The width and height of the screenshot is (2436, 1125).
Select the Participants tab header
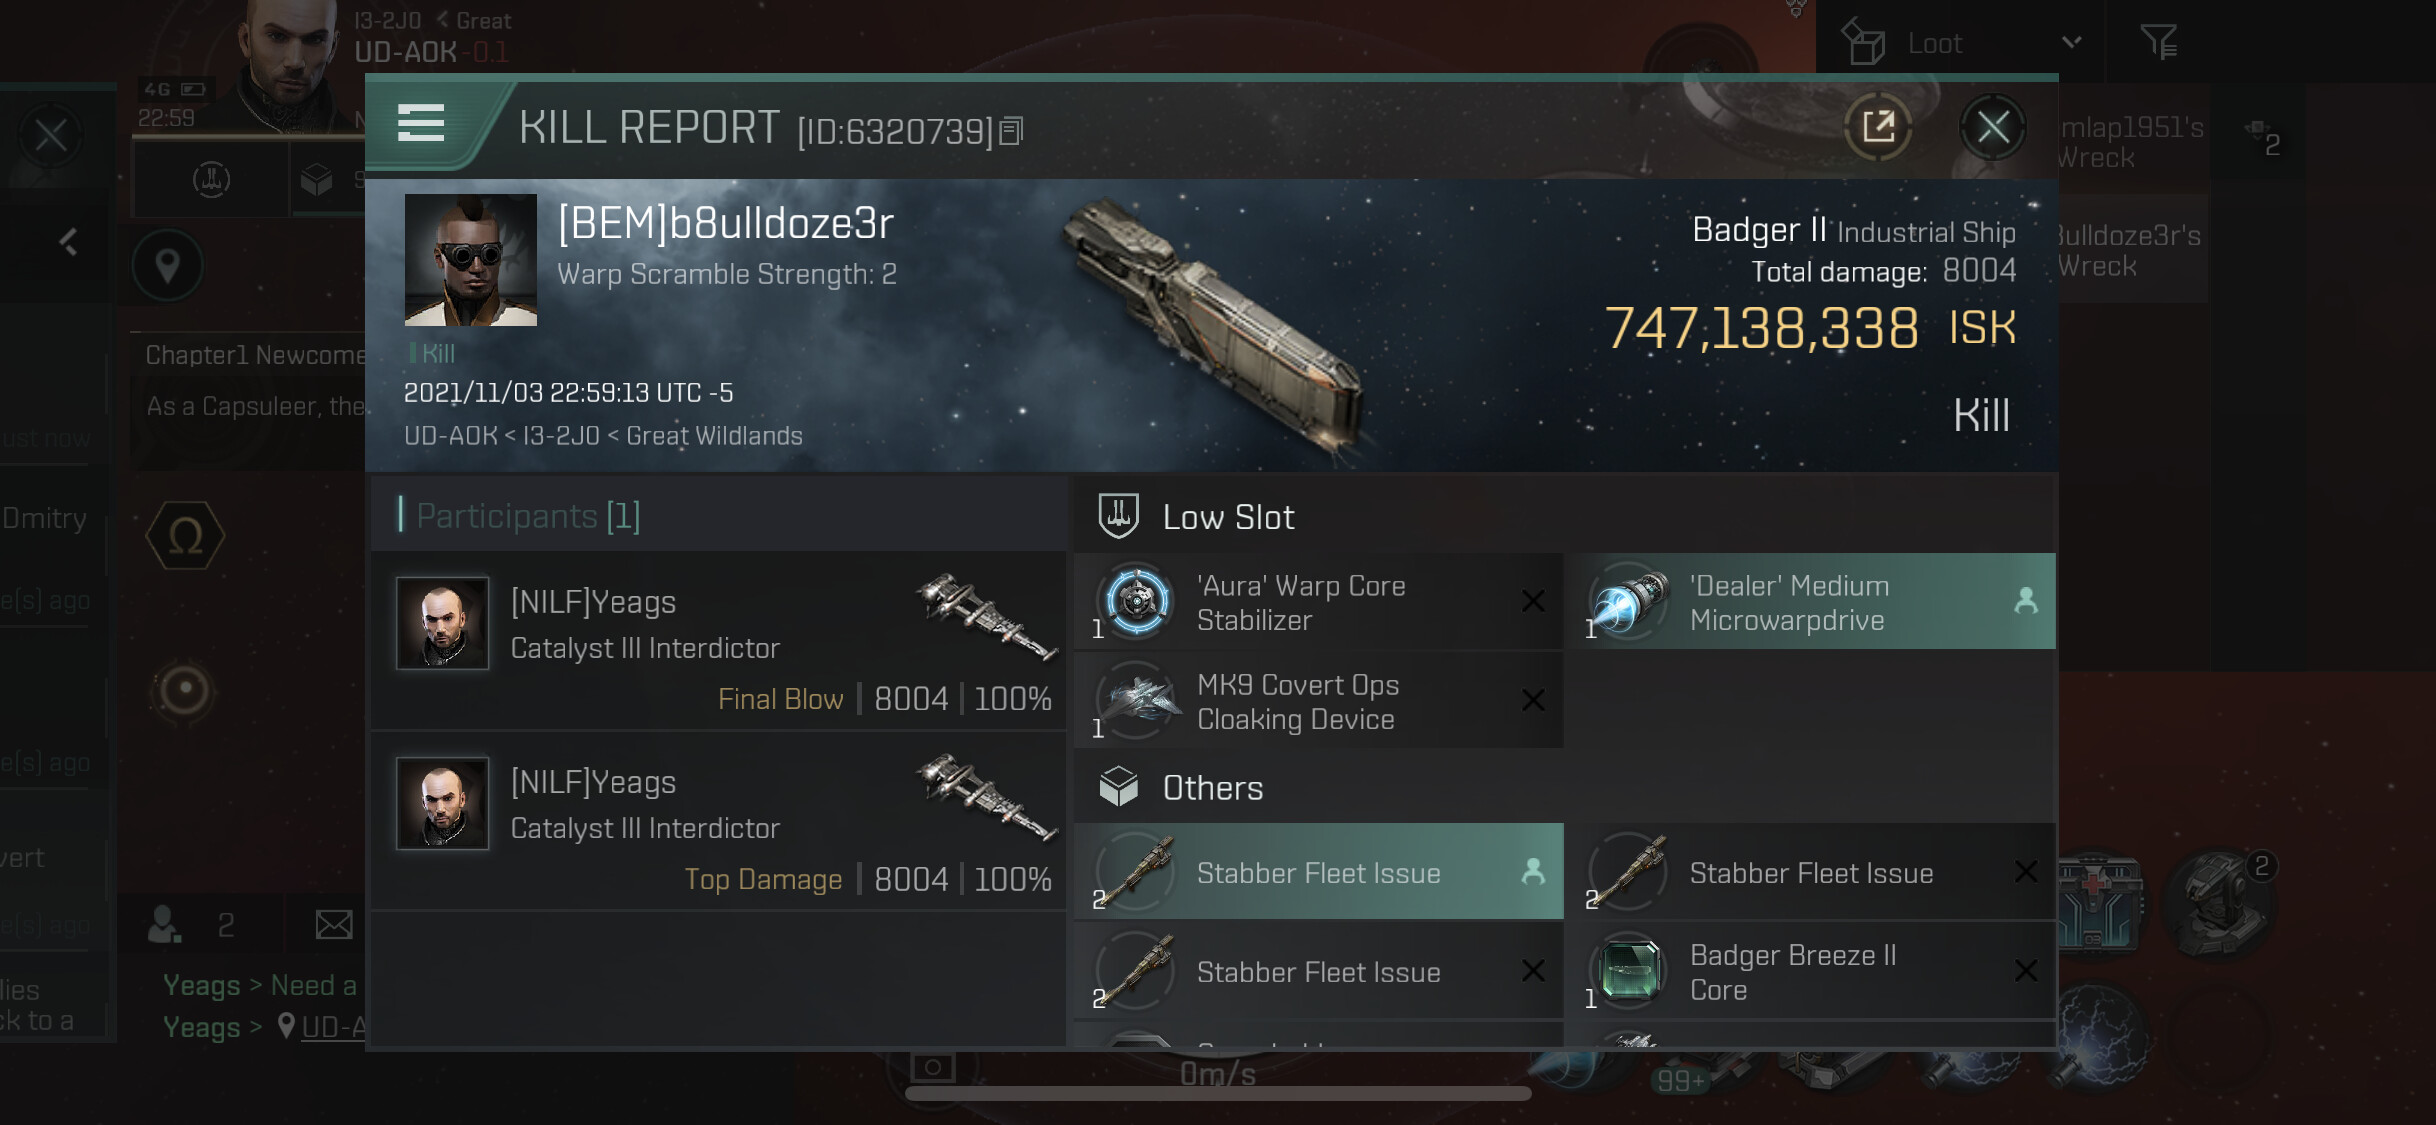click(528, 516)
